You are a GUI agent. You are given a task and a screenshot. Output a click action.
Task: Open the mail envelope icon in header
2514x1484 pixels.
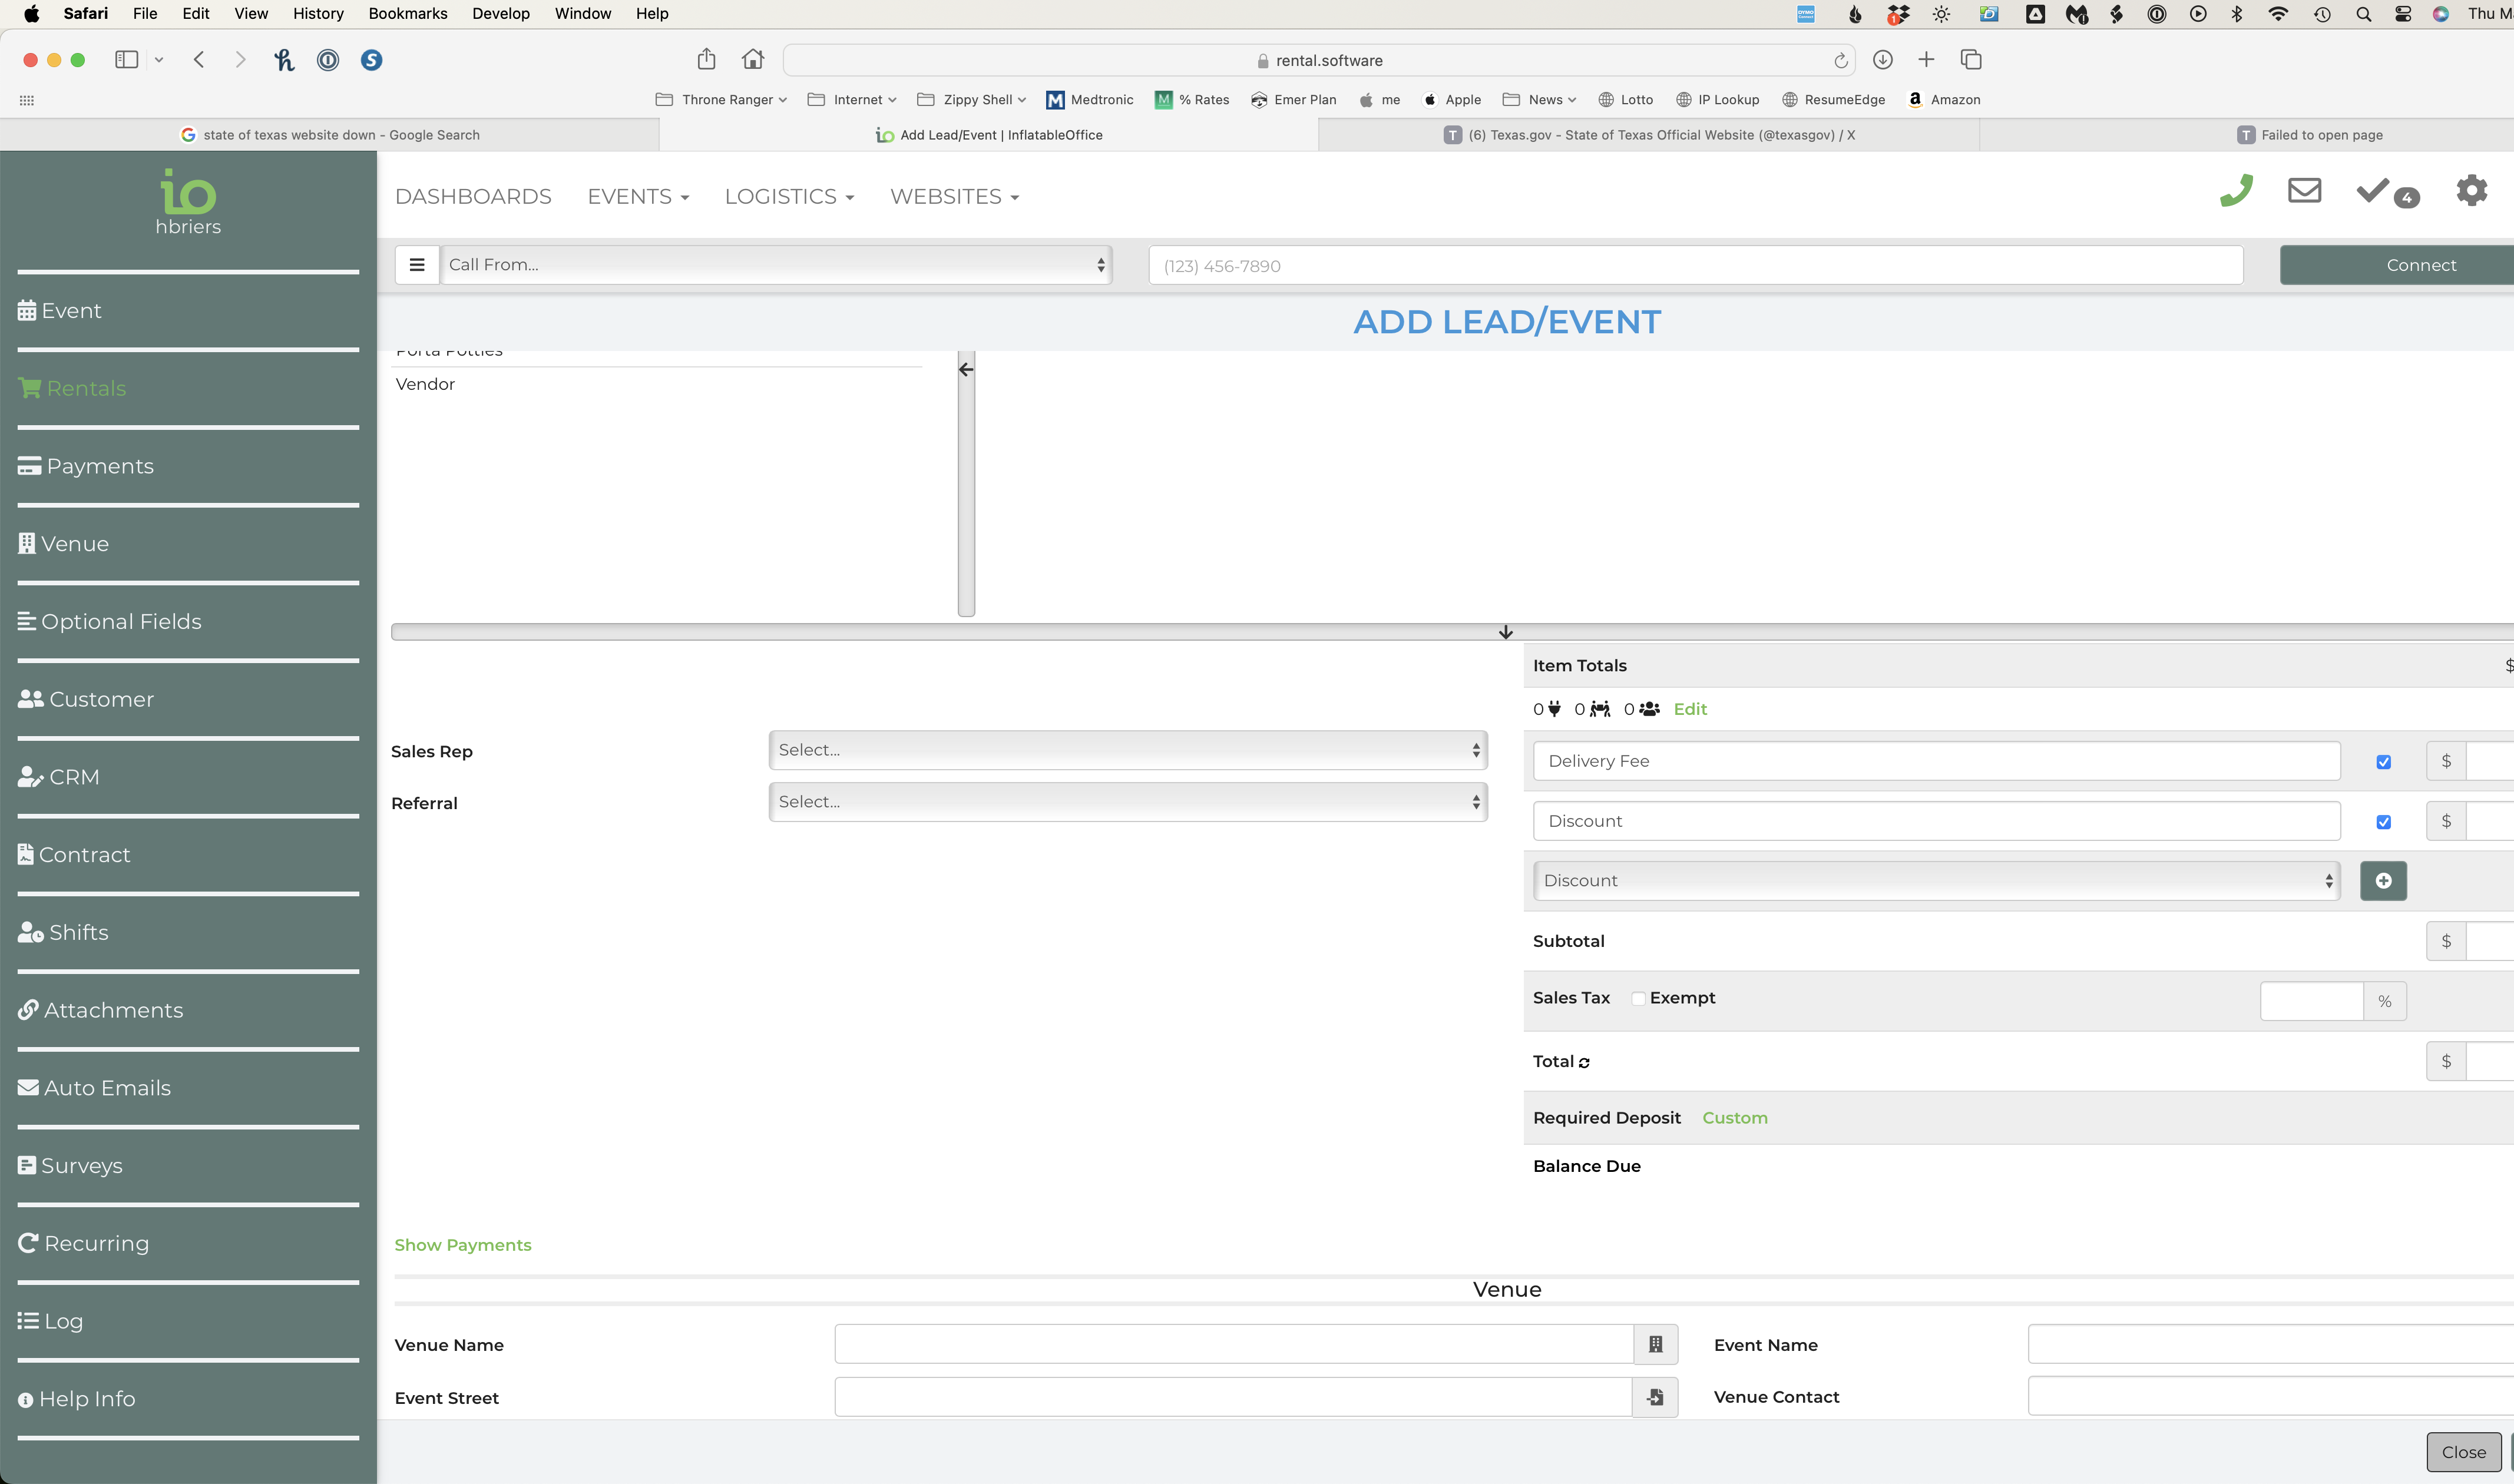[x=2304, y=190]
